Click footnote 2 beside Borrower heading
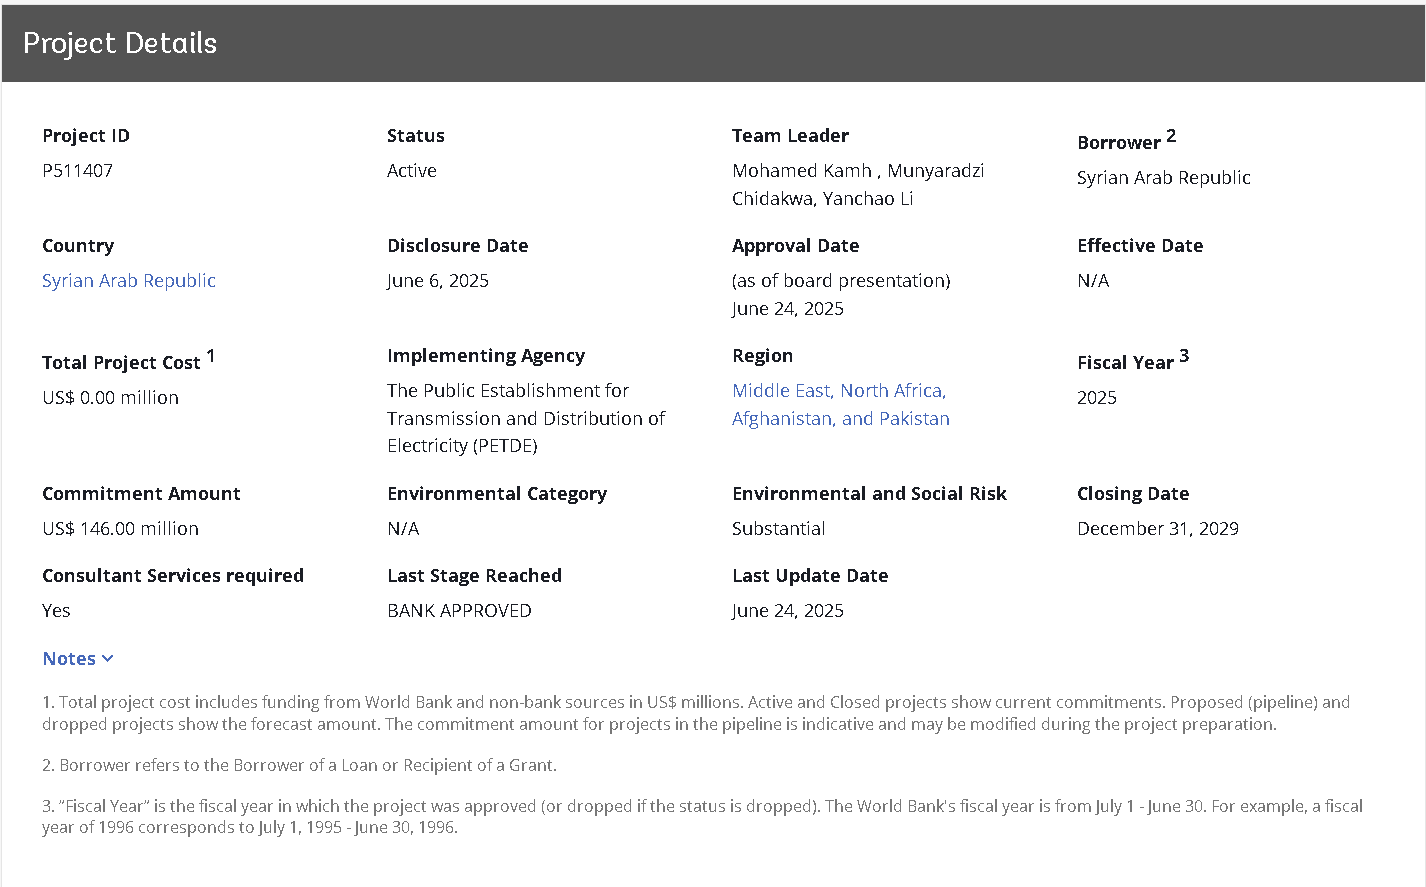Screen dimensions: 1426x887 (x=1171, y=136)
